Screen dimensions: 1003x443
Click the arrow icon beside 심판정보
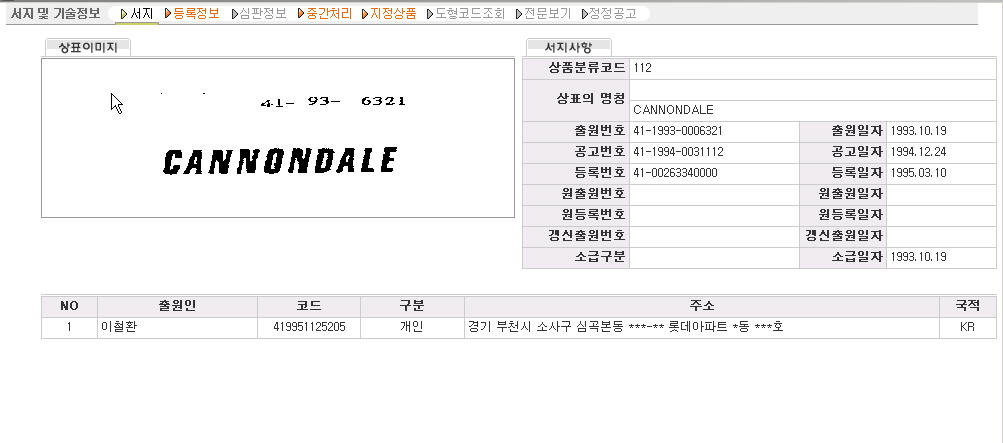coord(235,13)
